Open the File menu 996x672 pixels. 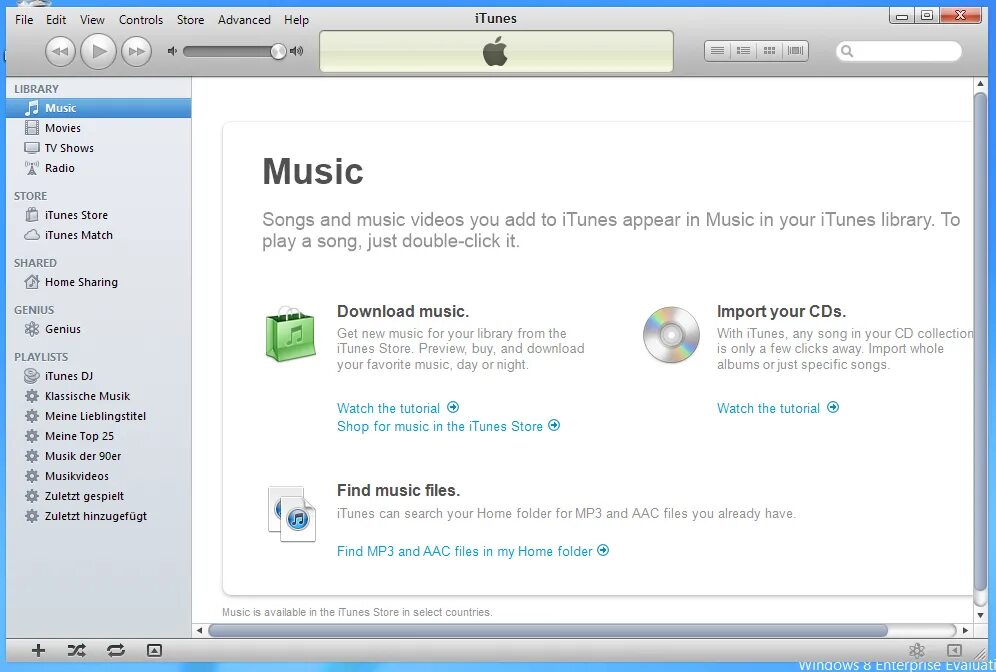coord(24,20)
